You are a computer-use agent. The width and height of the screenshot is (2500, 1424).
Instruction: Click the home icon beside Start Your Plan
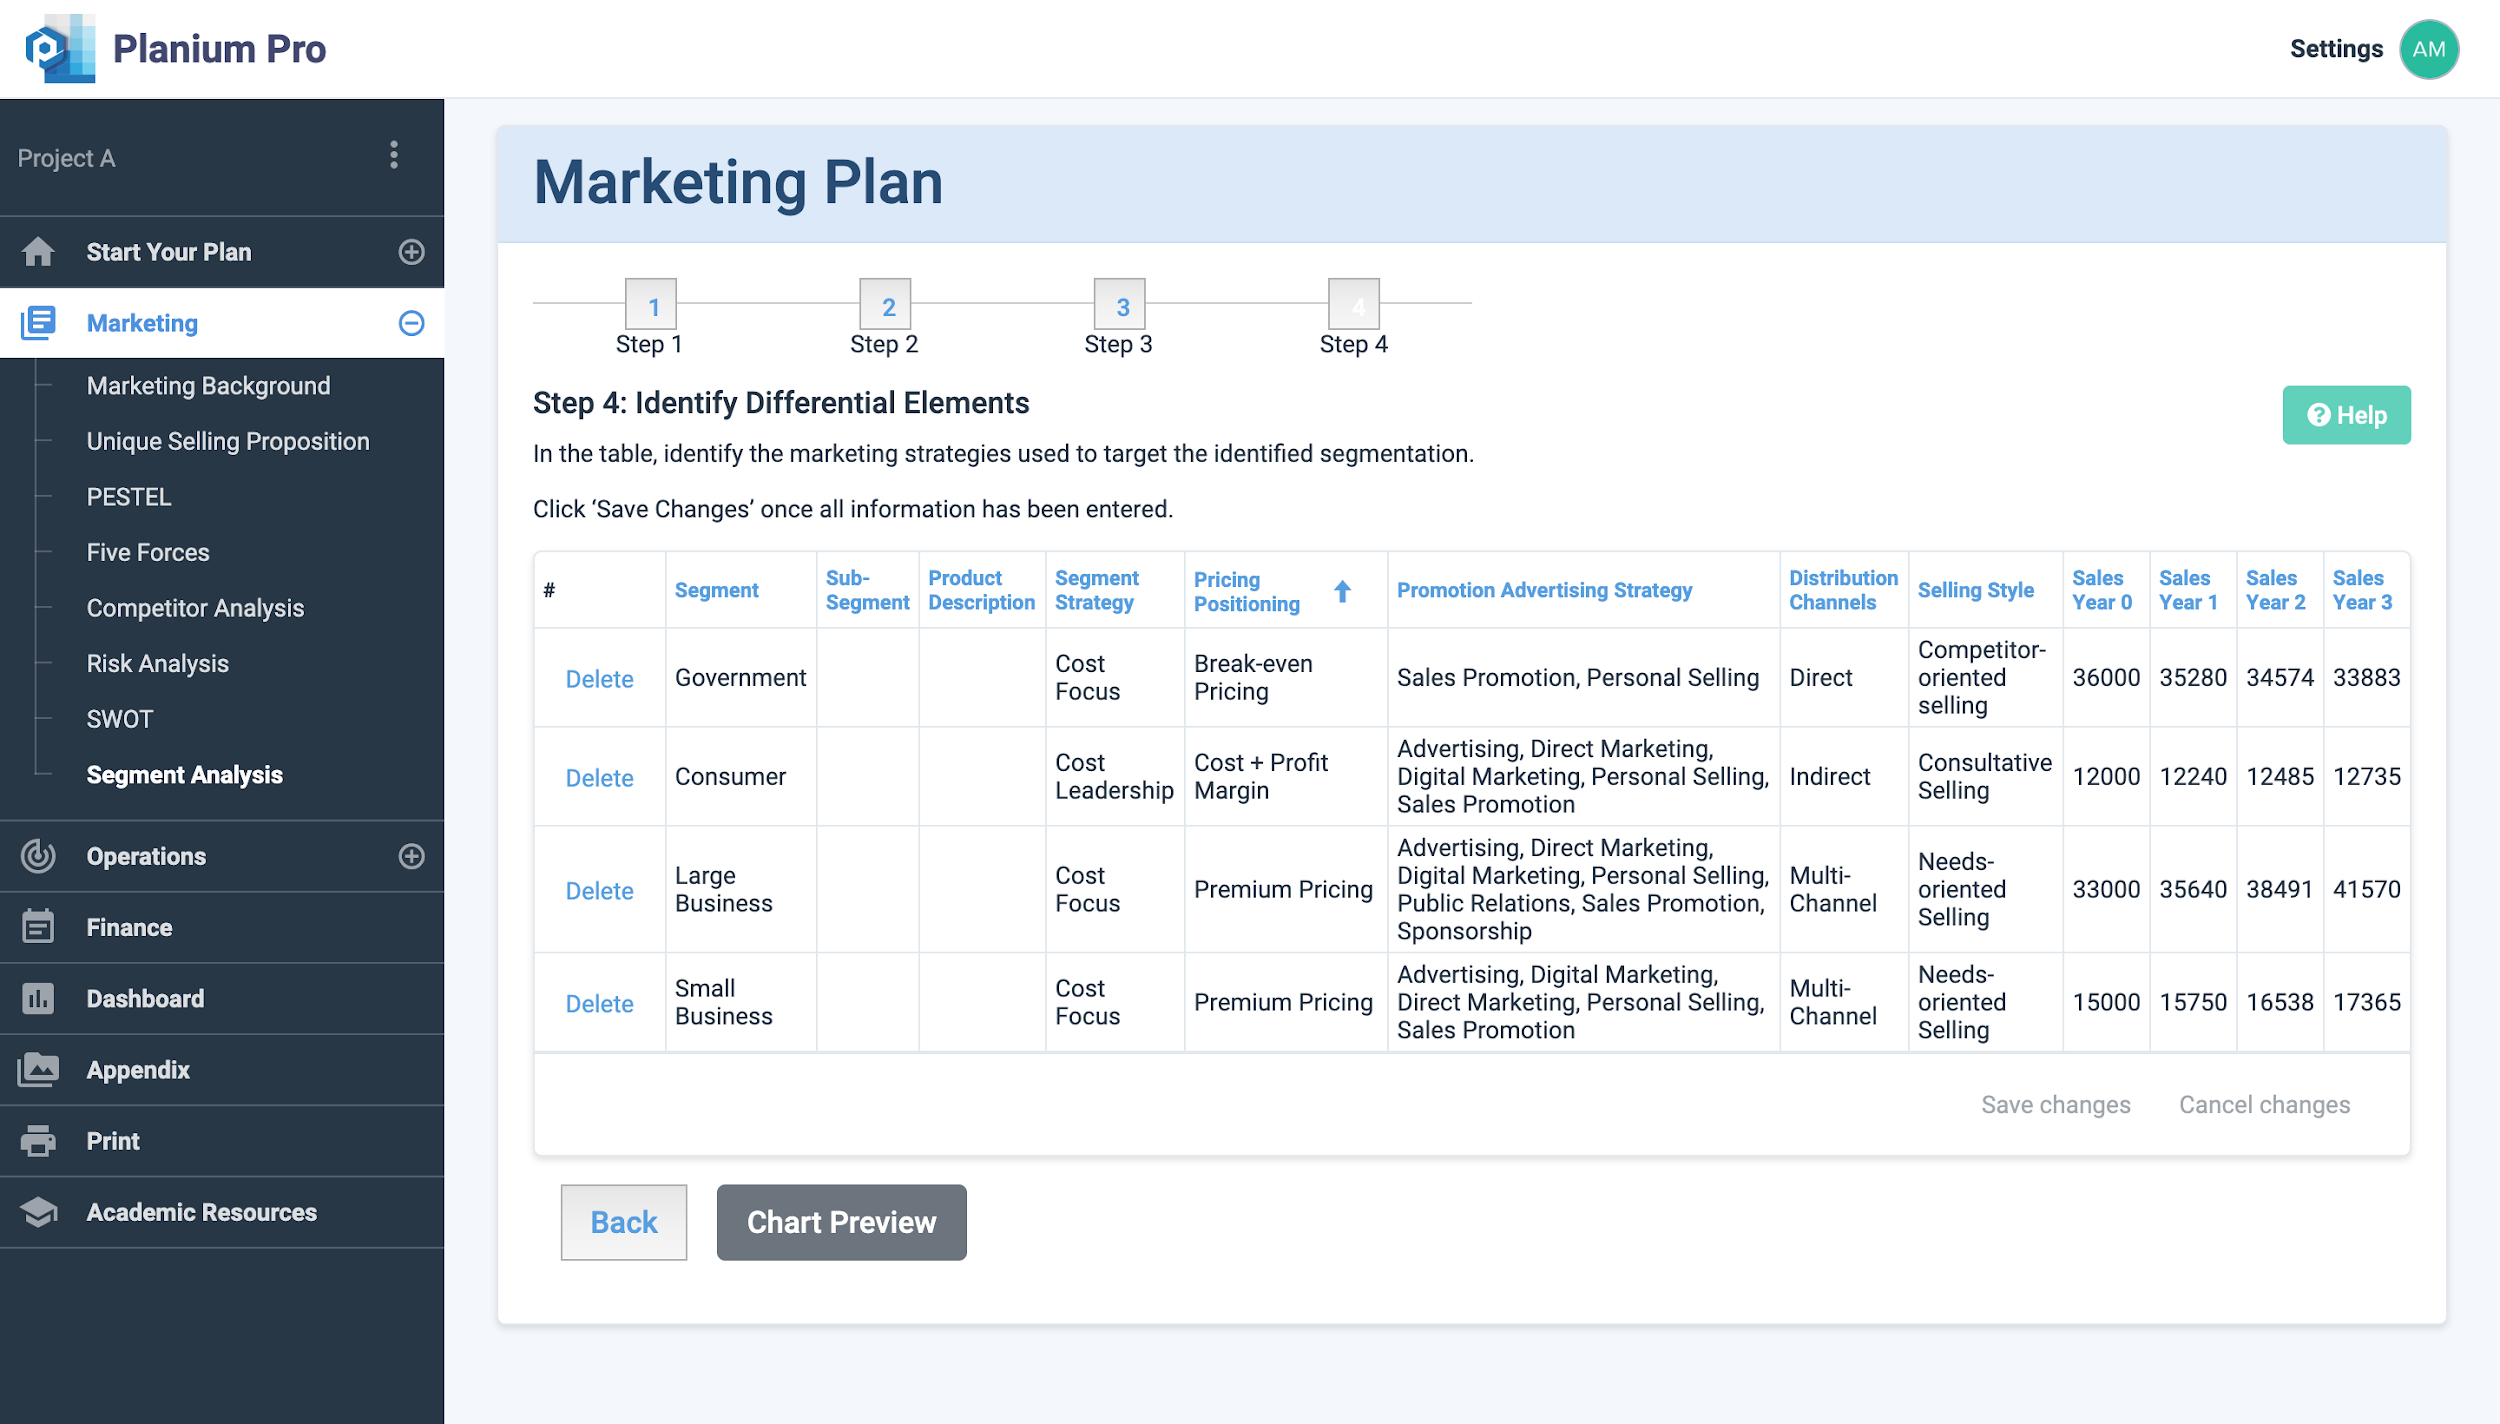[x=38, y=251]
